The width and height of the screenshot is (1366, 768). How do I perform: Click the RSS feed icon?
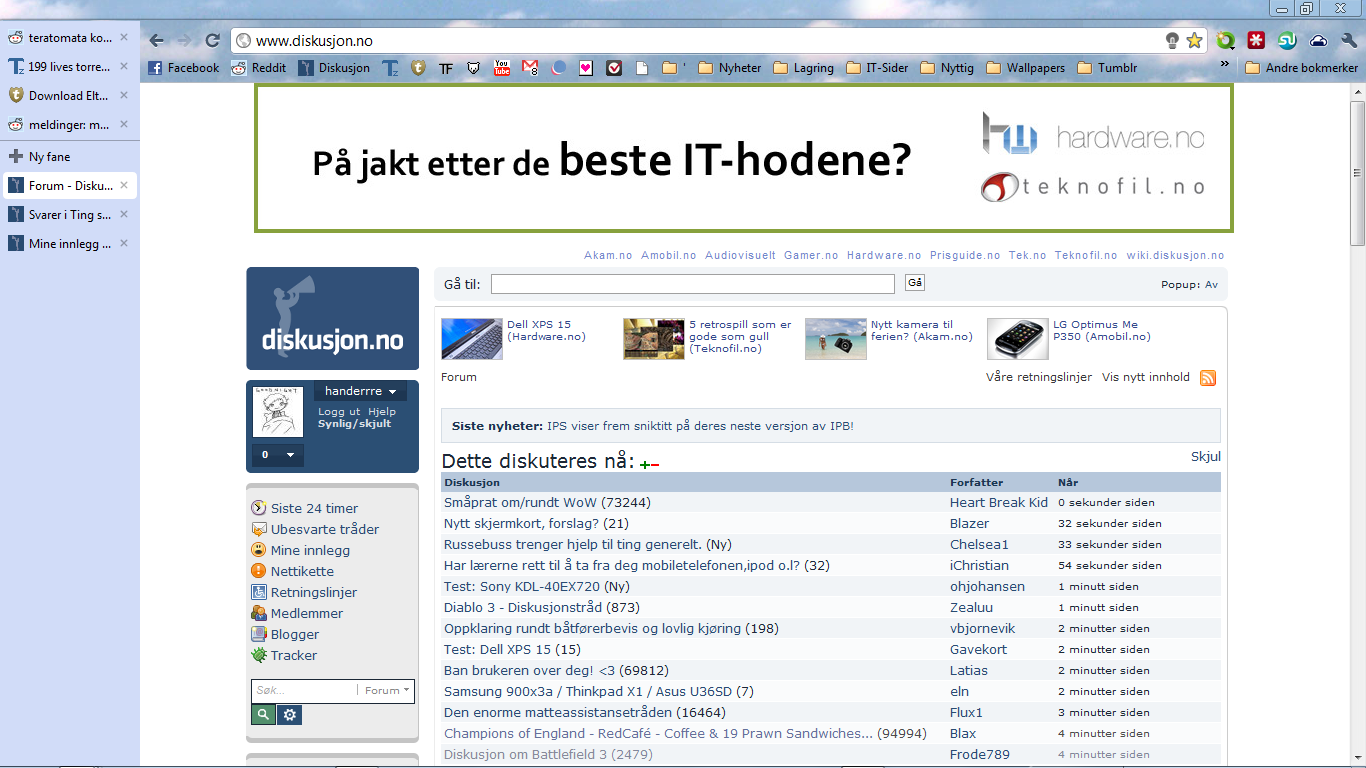point(1208,378)
